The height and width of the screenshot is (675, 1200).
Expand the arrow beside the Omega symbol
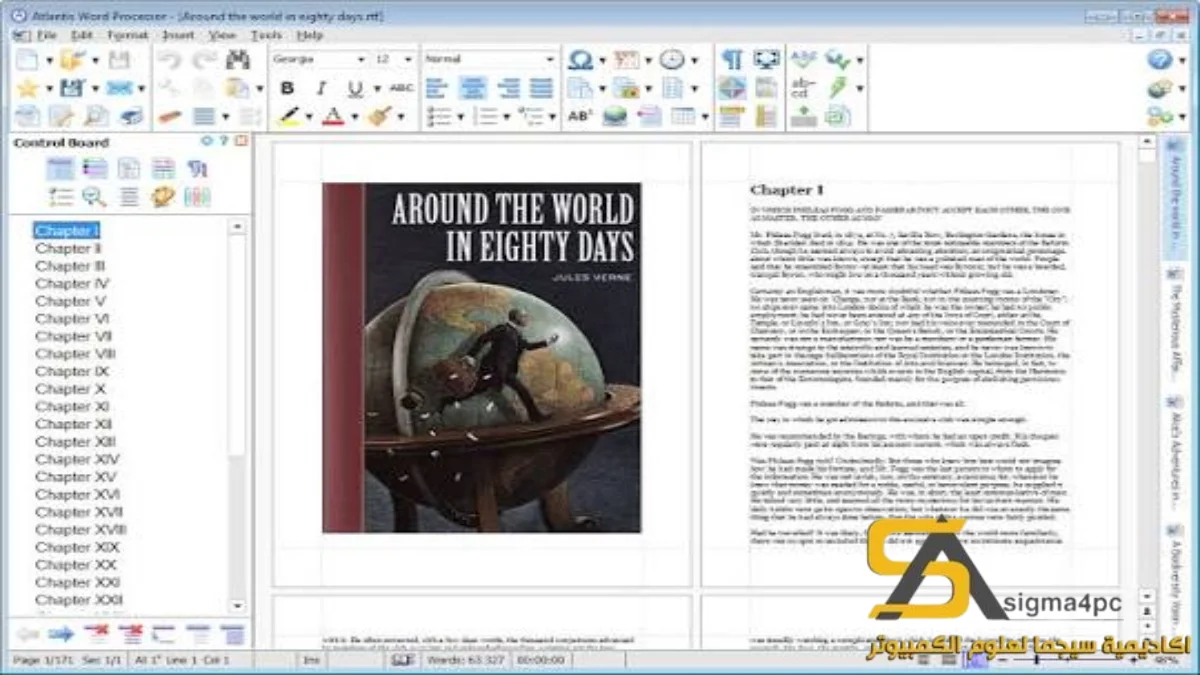point(602,60)
